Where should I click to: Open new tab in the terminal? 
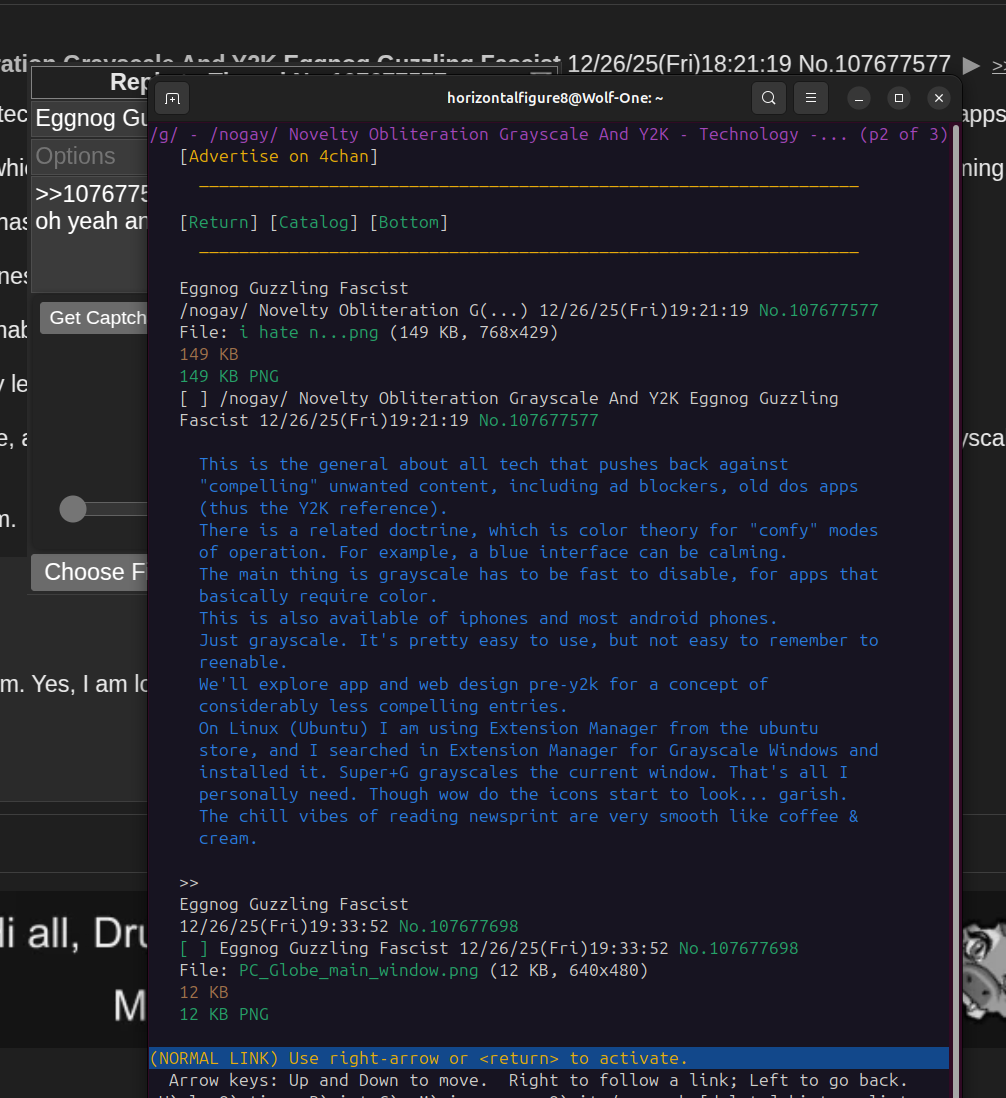172,98
